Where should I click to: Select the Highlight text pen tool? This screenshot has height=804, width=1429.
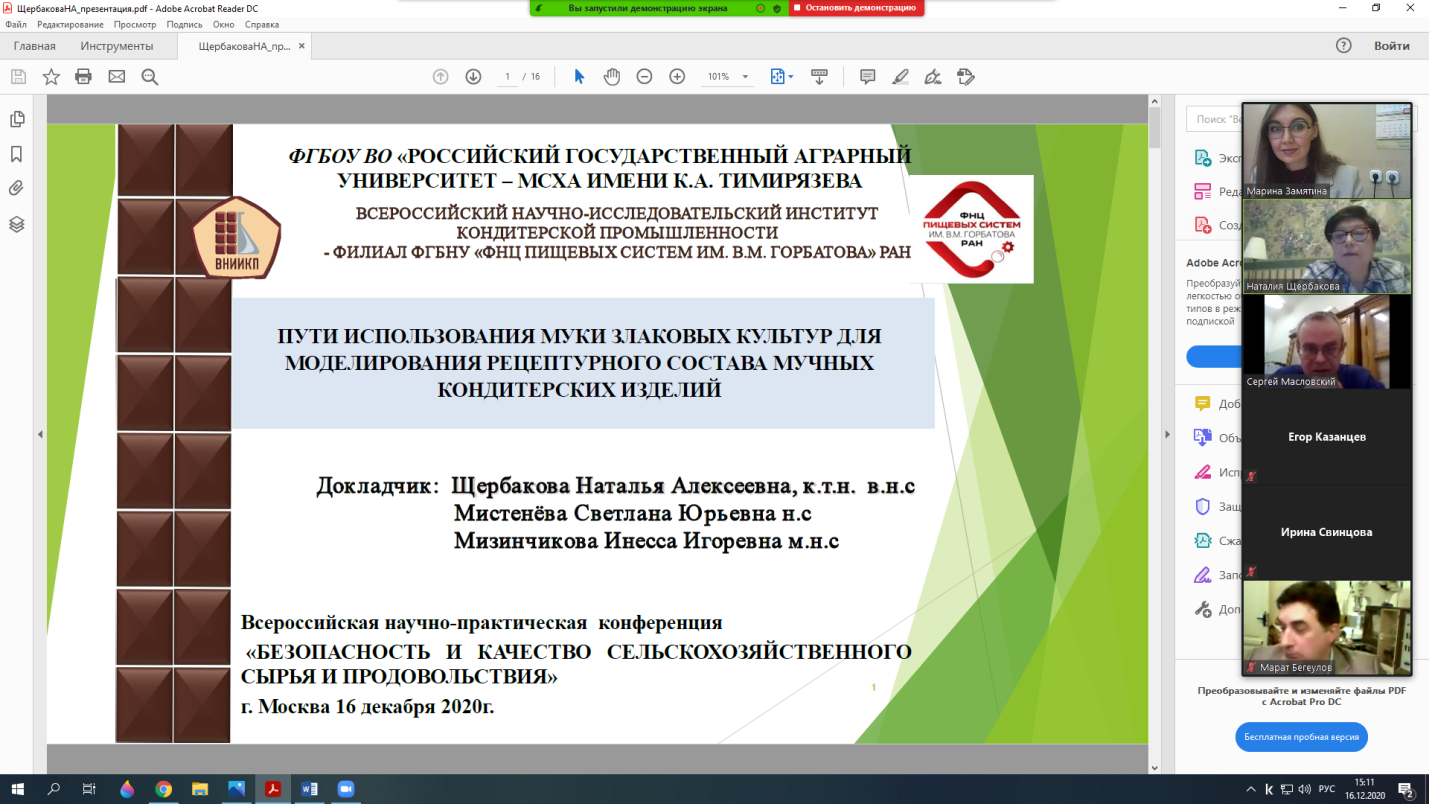point(900,77)
